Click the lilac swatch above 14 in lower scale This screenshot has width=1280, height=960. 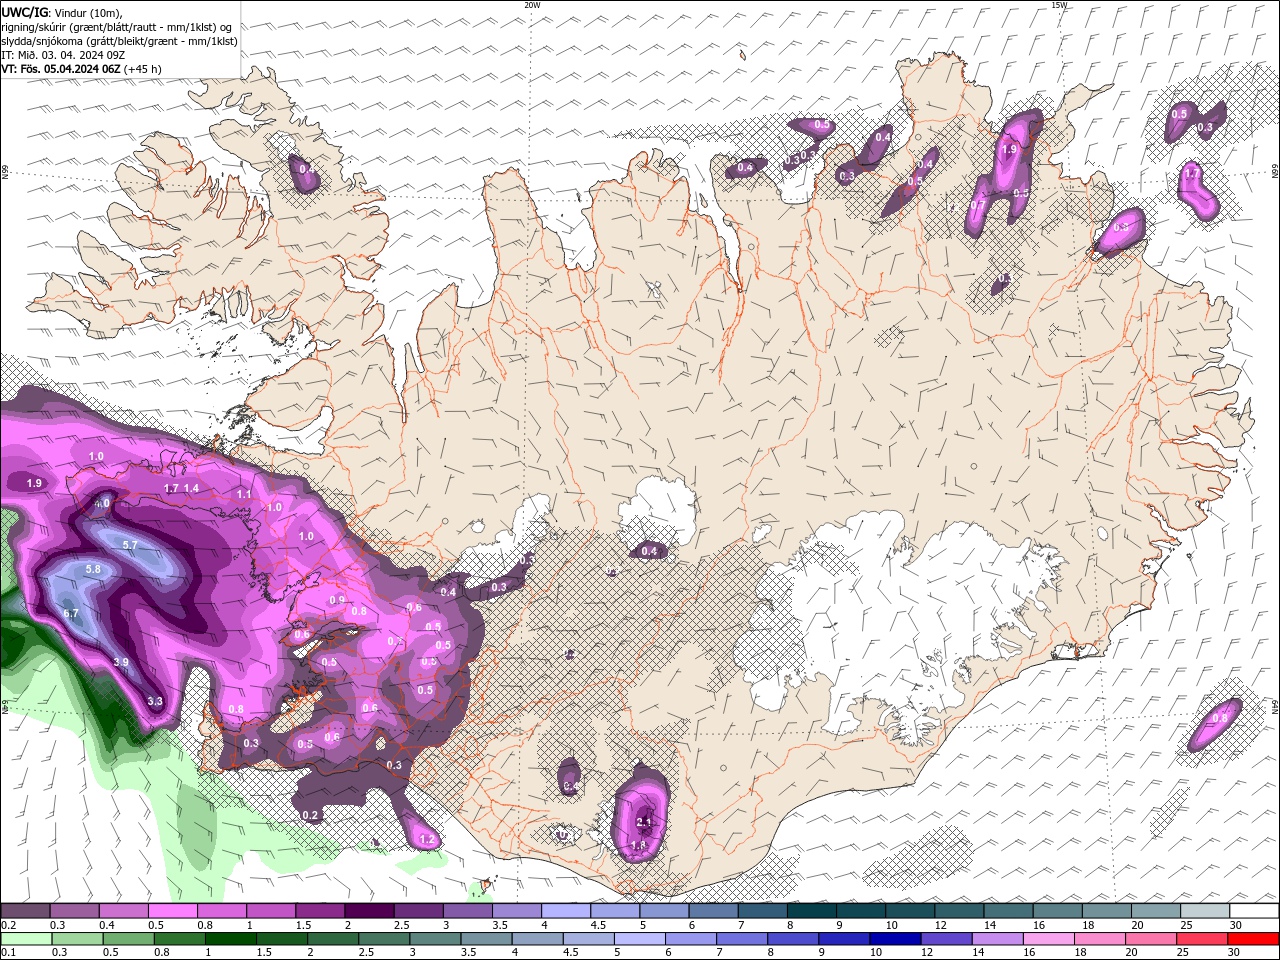point(998,940)
